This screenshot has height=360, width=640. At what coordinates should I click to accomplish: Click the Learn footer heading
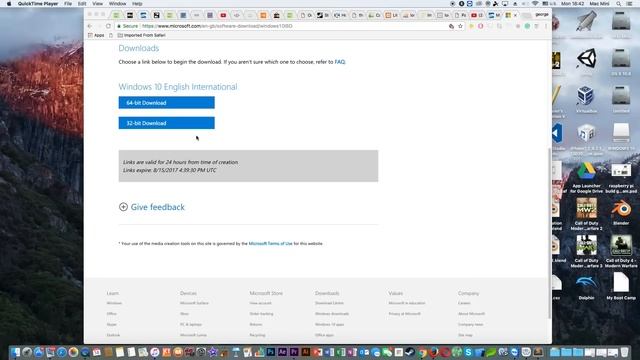(113, 293)
